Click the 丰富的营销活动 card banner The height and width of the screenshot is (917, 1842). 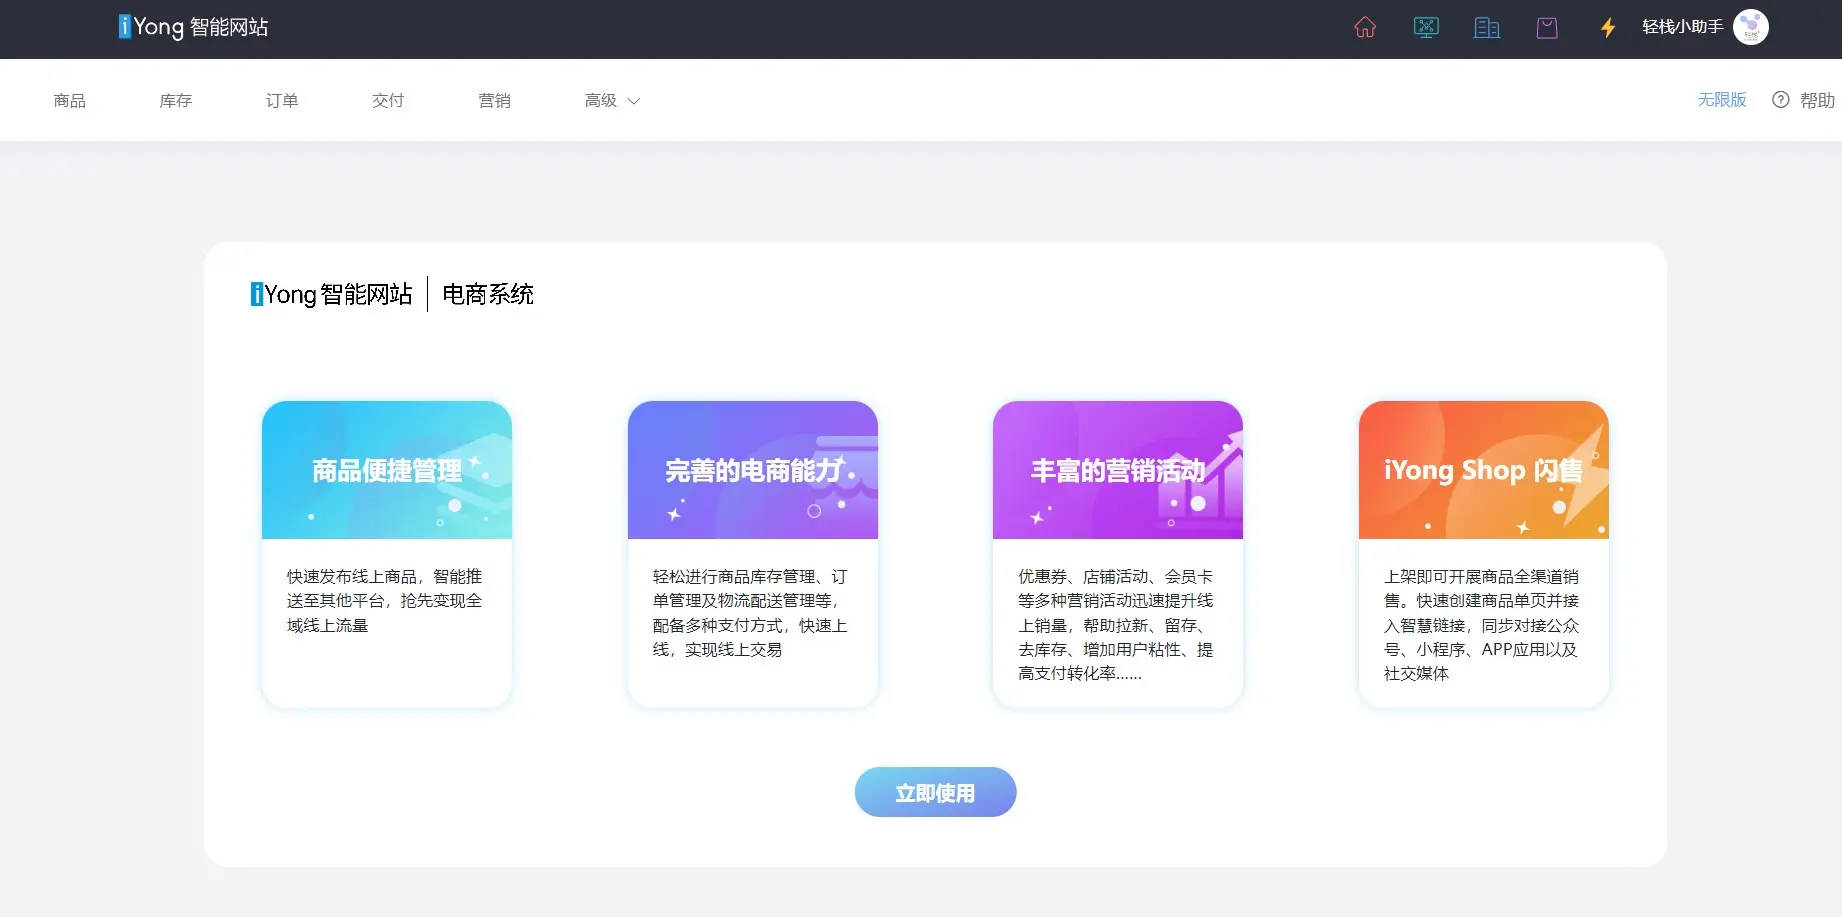(x=1117, y=469)
